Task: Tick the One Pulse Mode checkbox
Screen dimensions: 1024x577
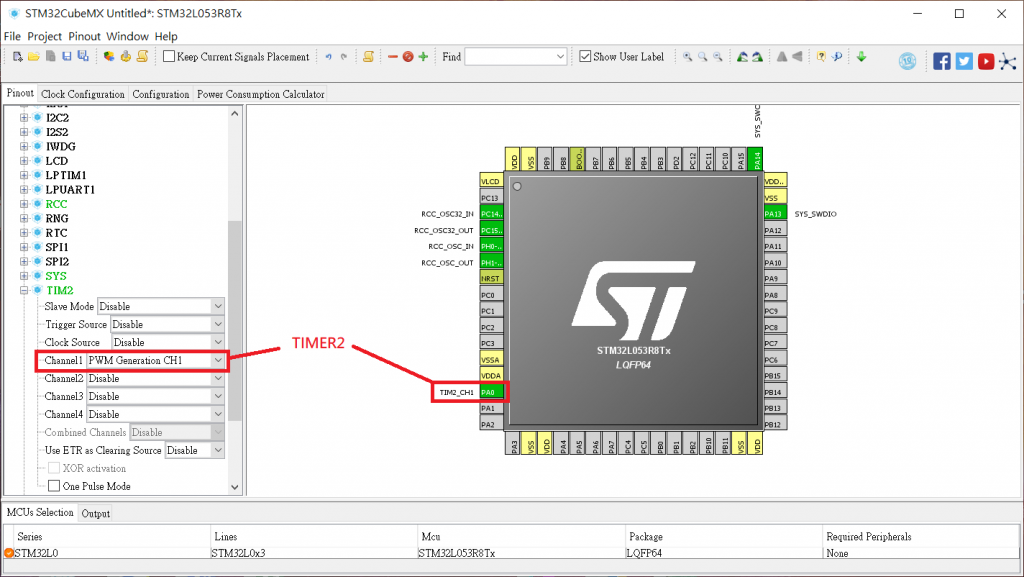Action: [54, 486]
